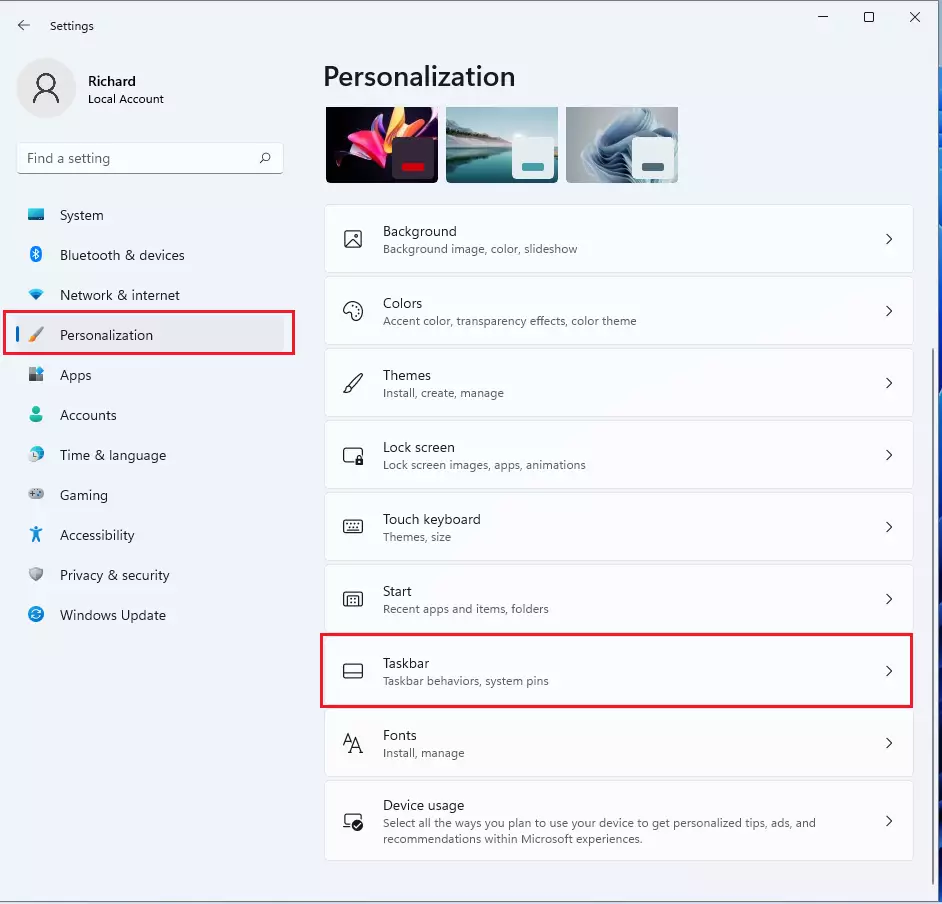The width and height of the screenshot is (942, 904).
Task: Select the Privacy shield icon
Action: (36, 574)
